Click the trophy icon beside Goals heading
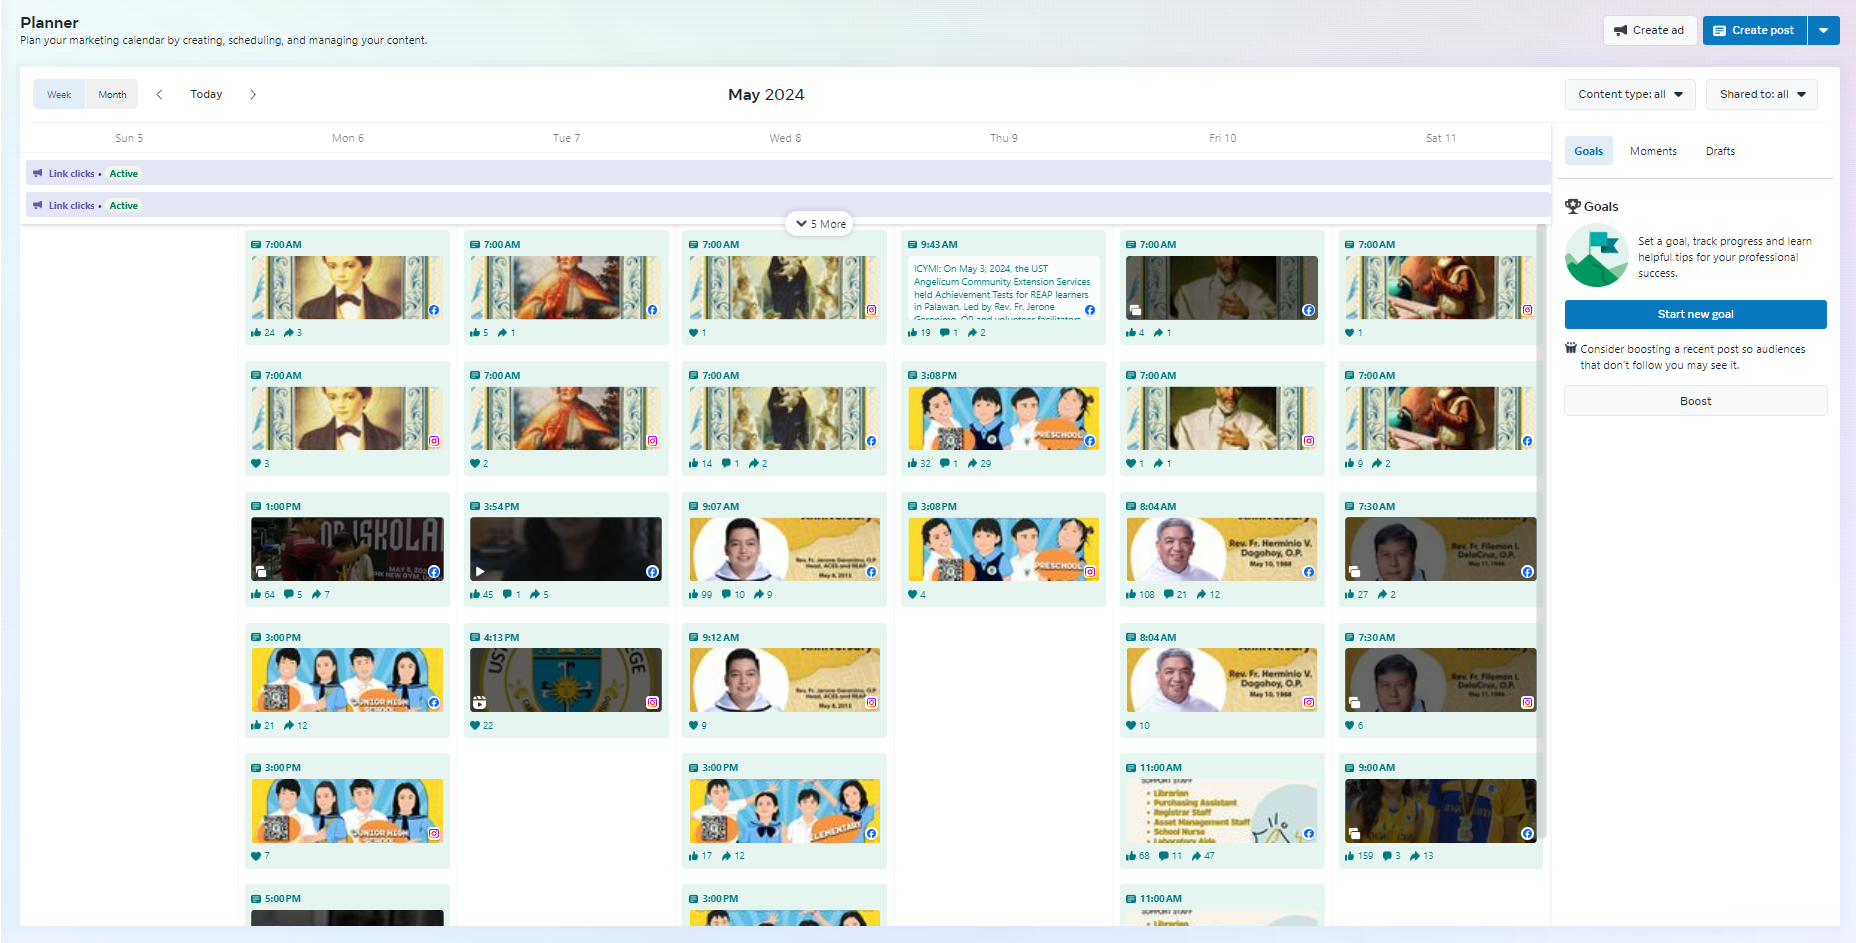Viewport: 1856px width, 943px height. pyautogui.click(x=1573, y=206)
